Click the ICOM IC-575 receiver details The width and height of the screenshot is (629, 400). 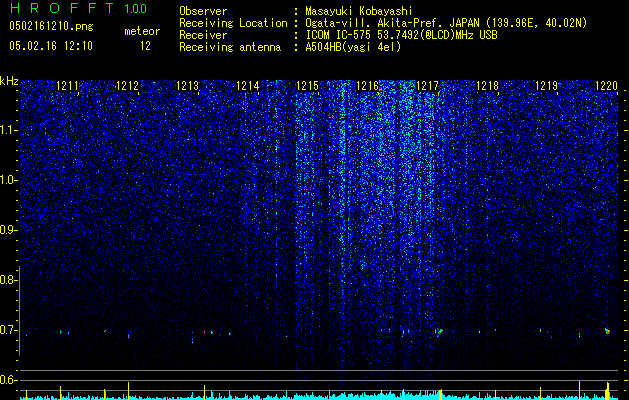pos(401,35)
